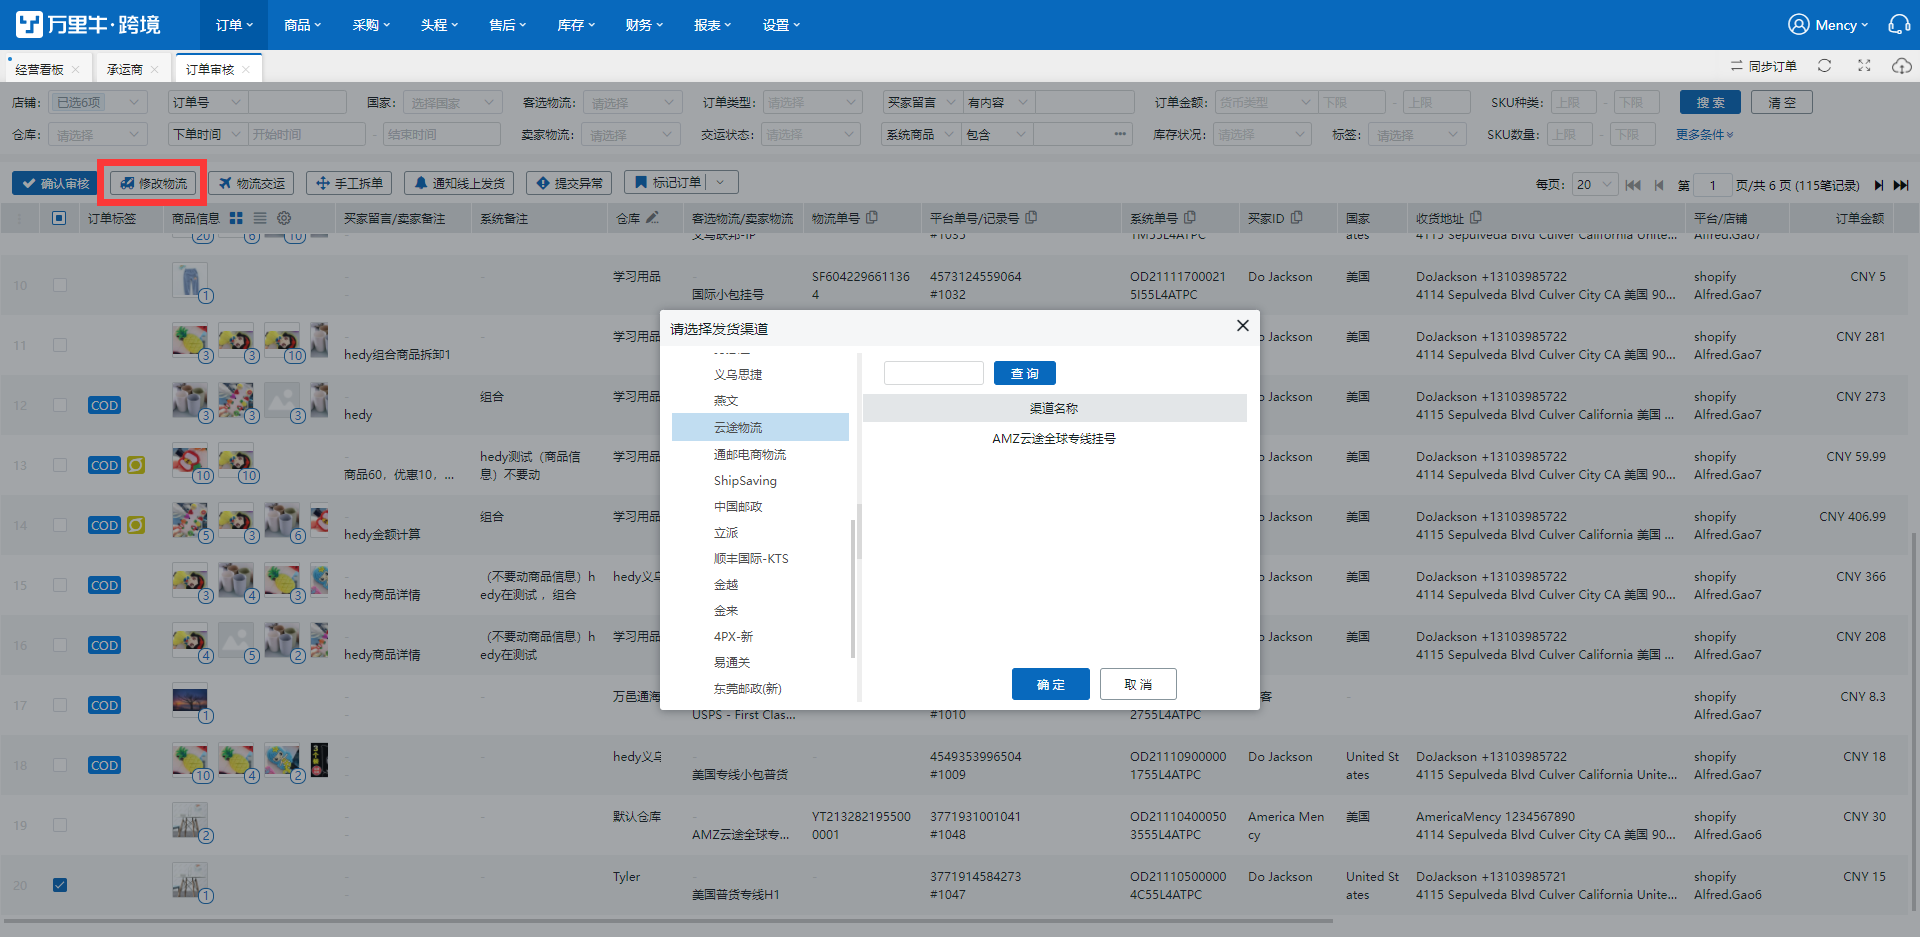Screen dimensions: 1920x937
Task: Toggle the select-all checkbox in table header
Action: [59, 218]
